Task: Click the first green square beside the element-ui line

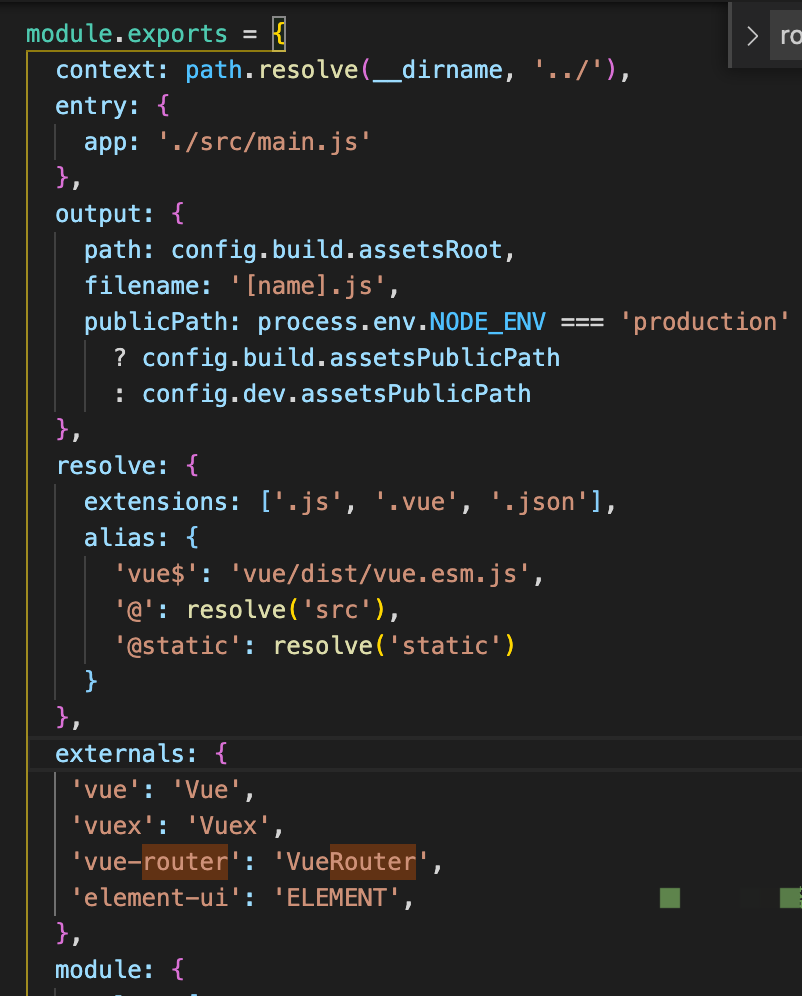Action: (x=669, y=897)
